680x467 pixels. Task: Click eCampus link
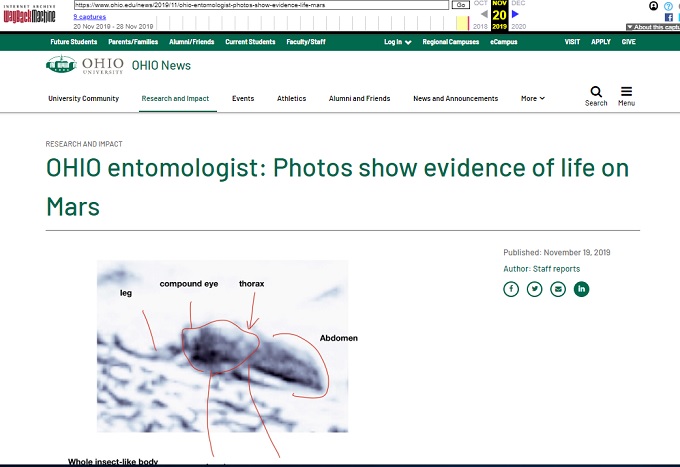(x=503, y=42)
